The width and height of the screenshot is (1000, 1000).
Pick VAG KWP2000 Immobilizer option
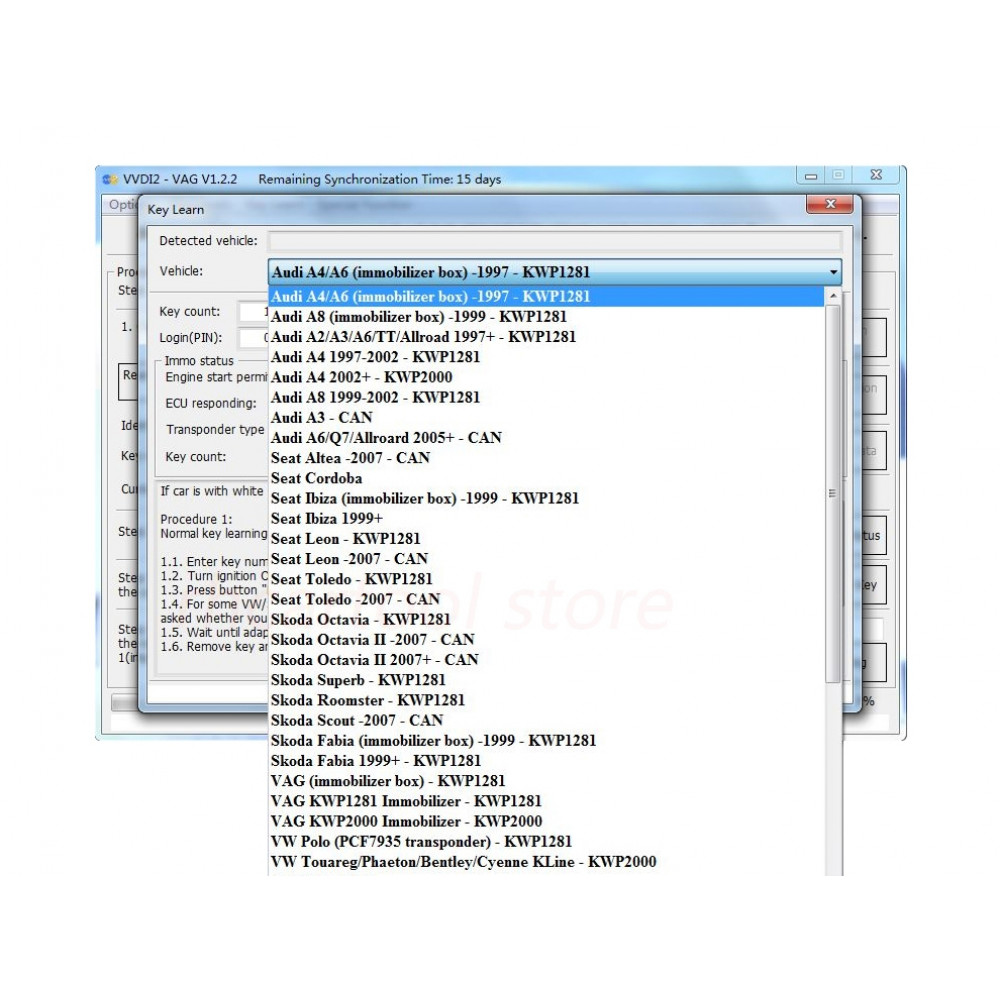click(406, 821)
